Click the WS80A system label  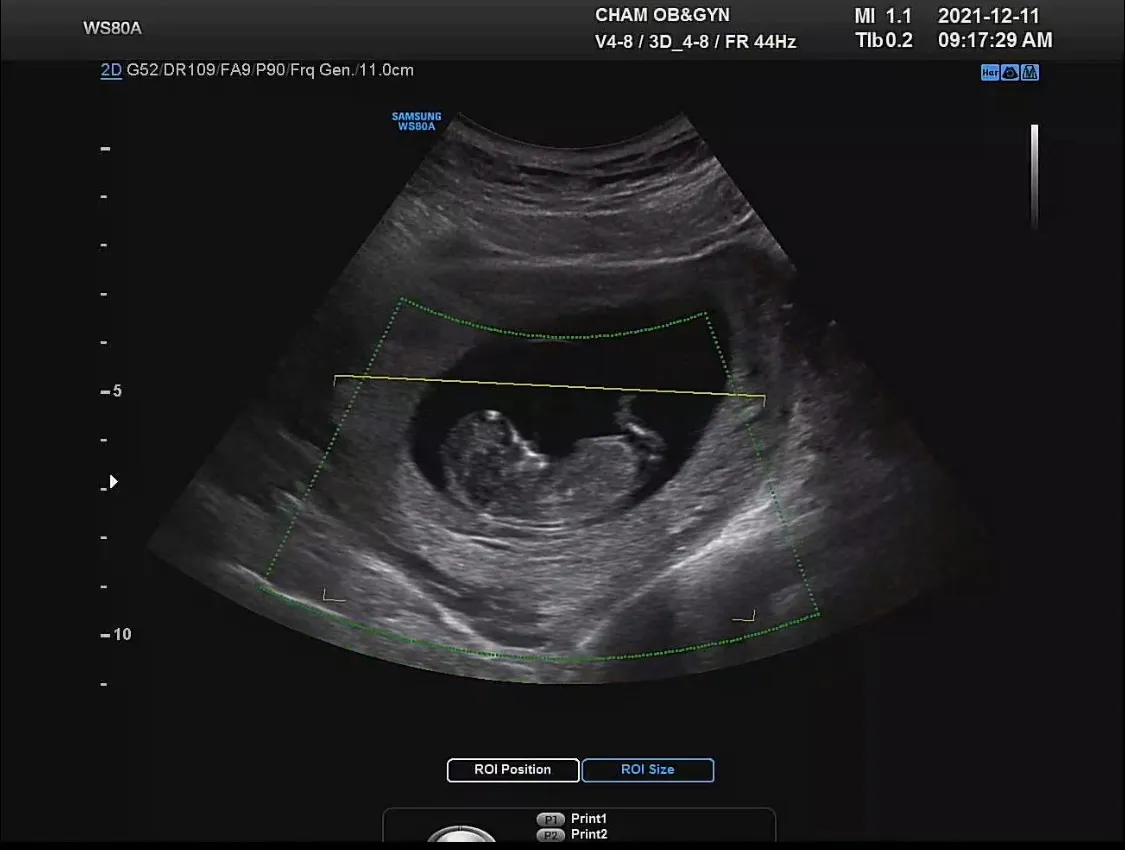click(113, 28)
